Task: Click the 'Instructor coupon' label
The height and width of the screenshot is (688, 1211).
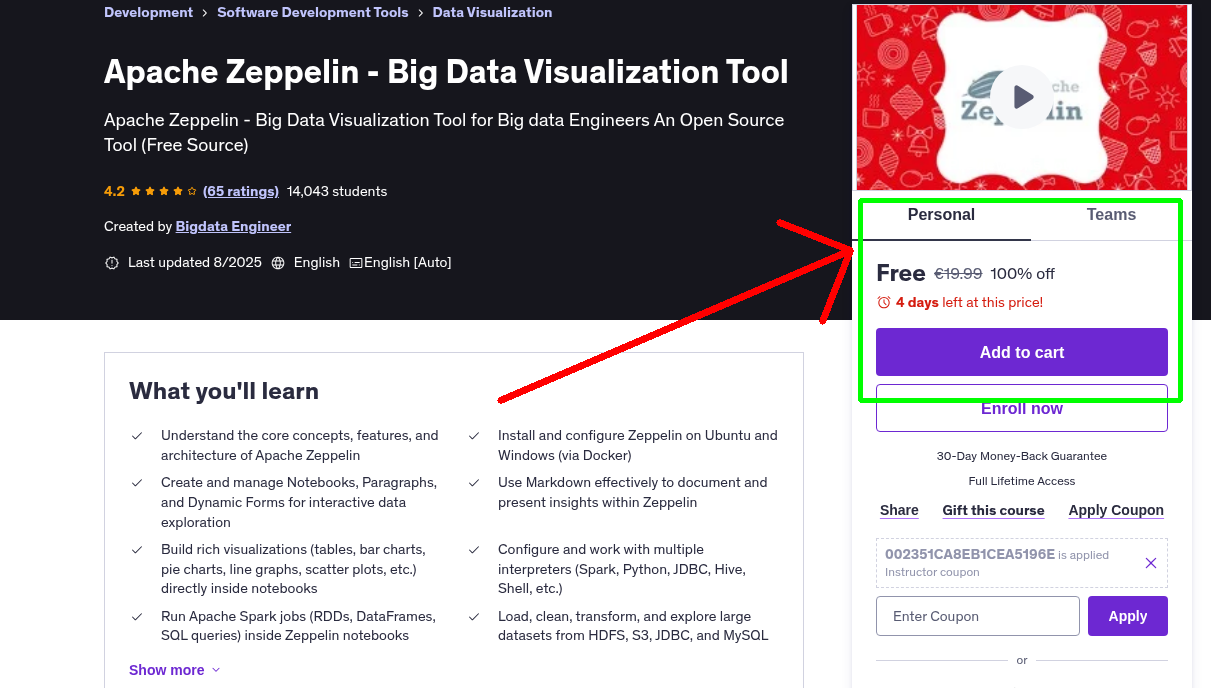Action: tap(932, 572)
